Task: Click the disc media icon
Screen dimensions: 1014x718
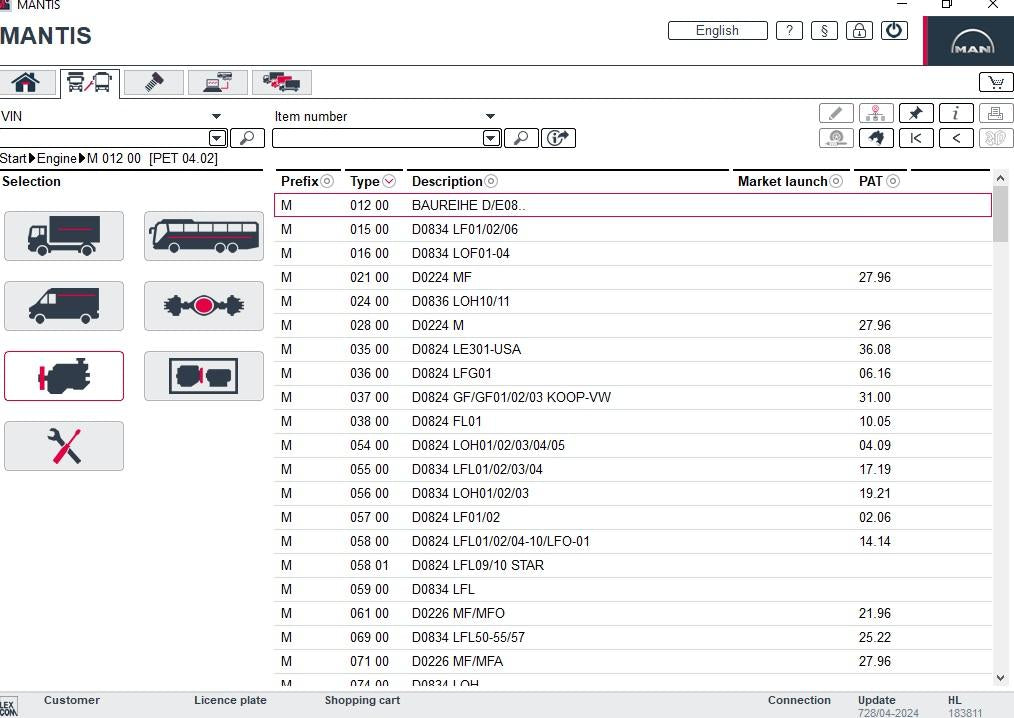Action: pyautogui.click(x=836, y=138)
